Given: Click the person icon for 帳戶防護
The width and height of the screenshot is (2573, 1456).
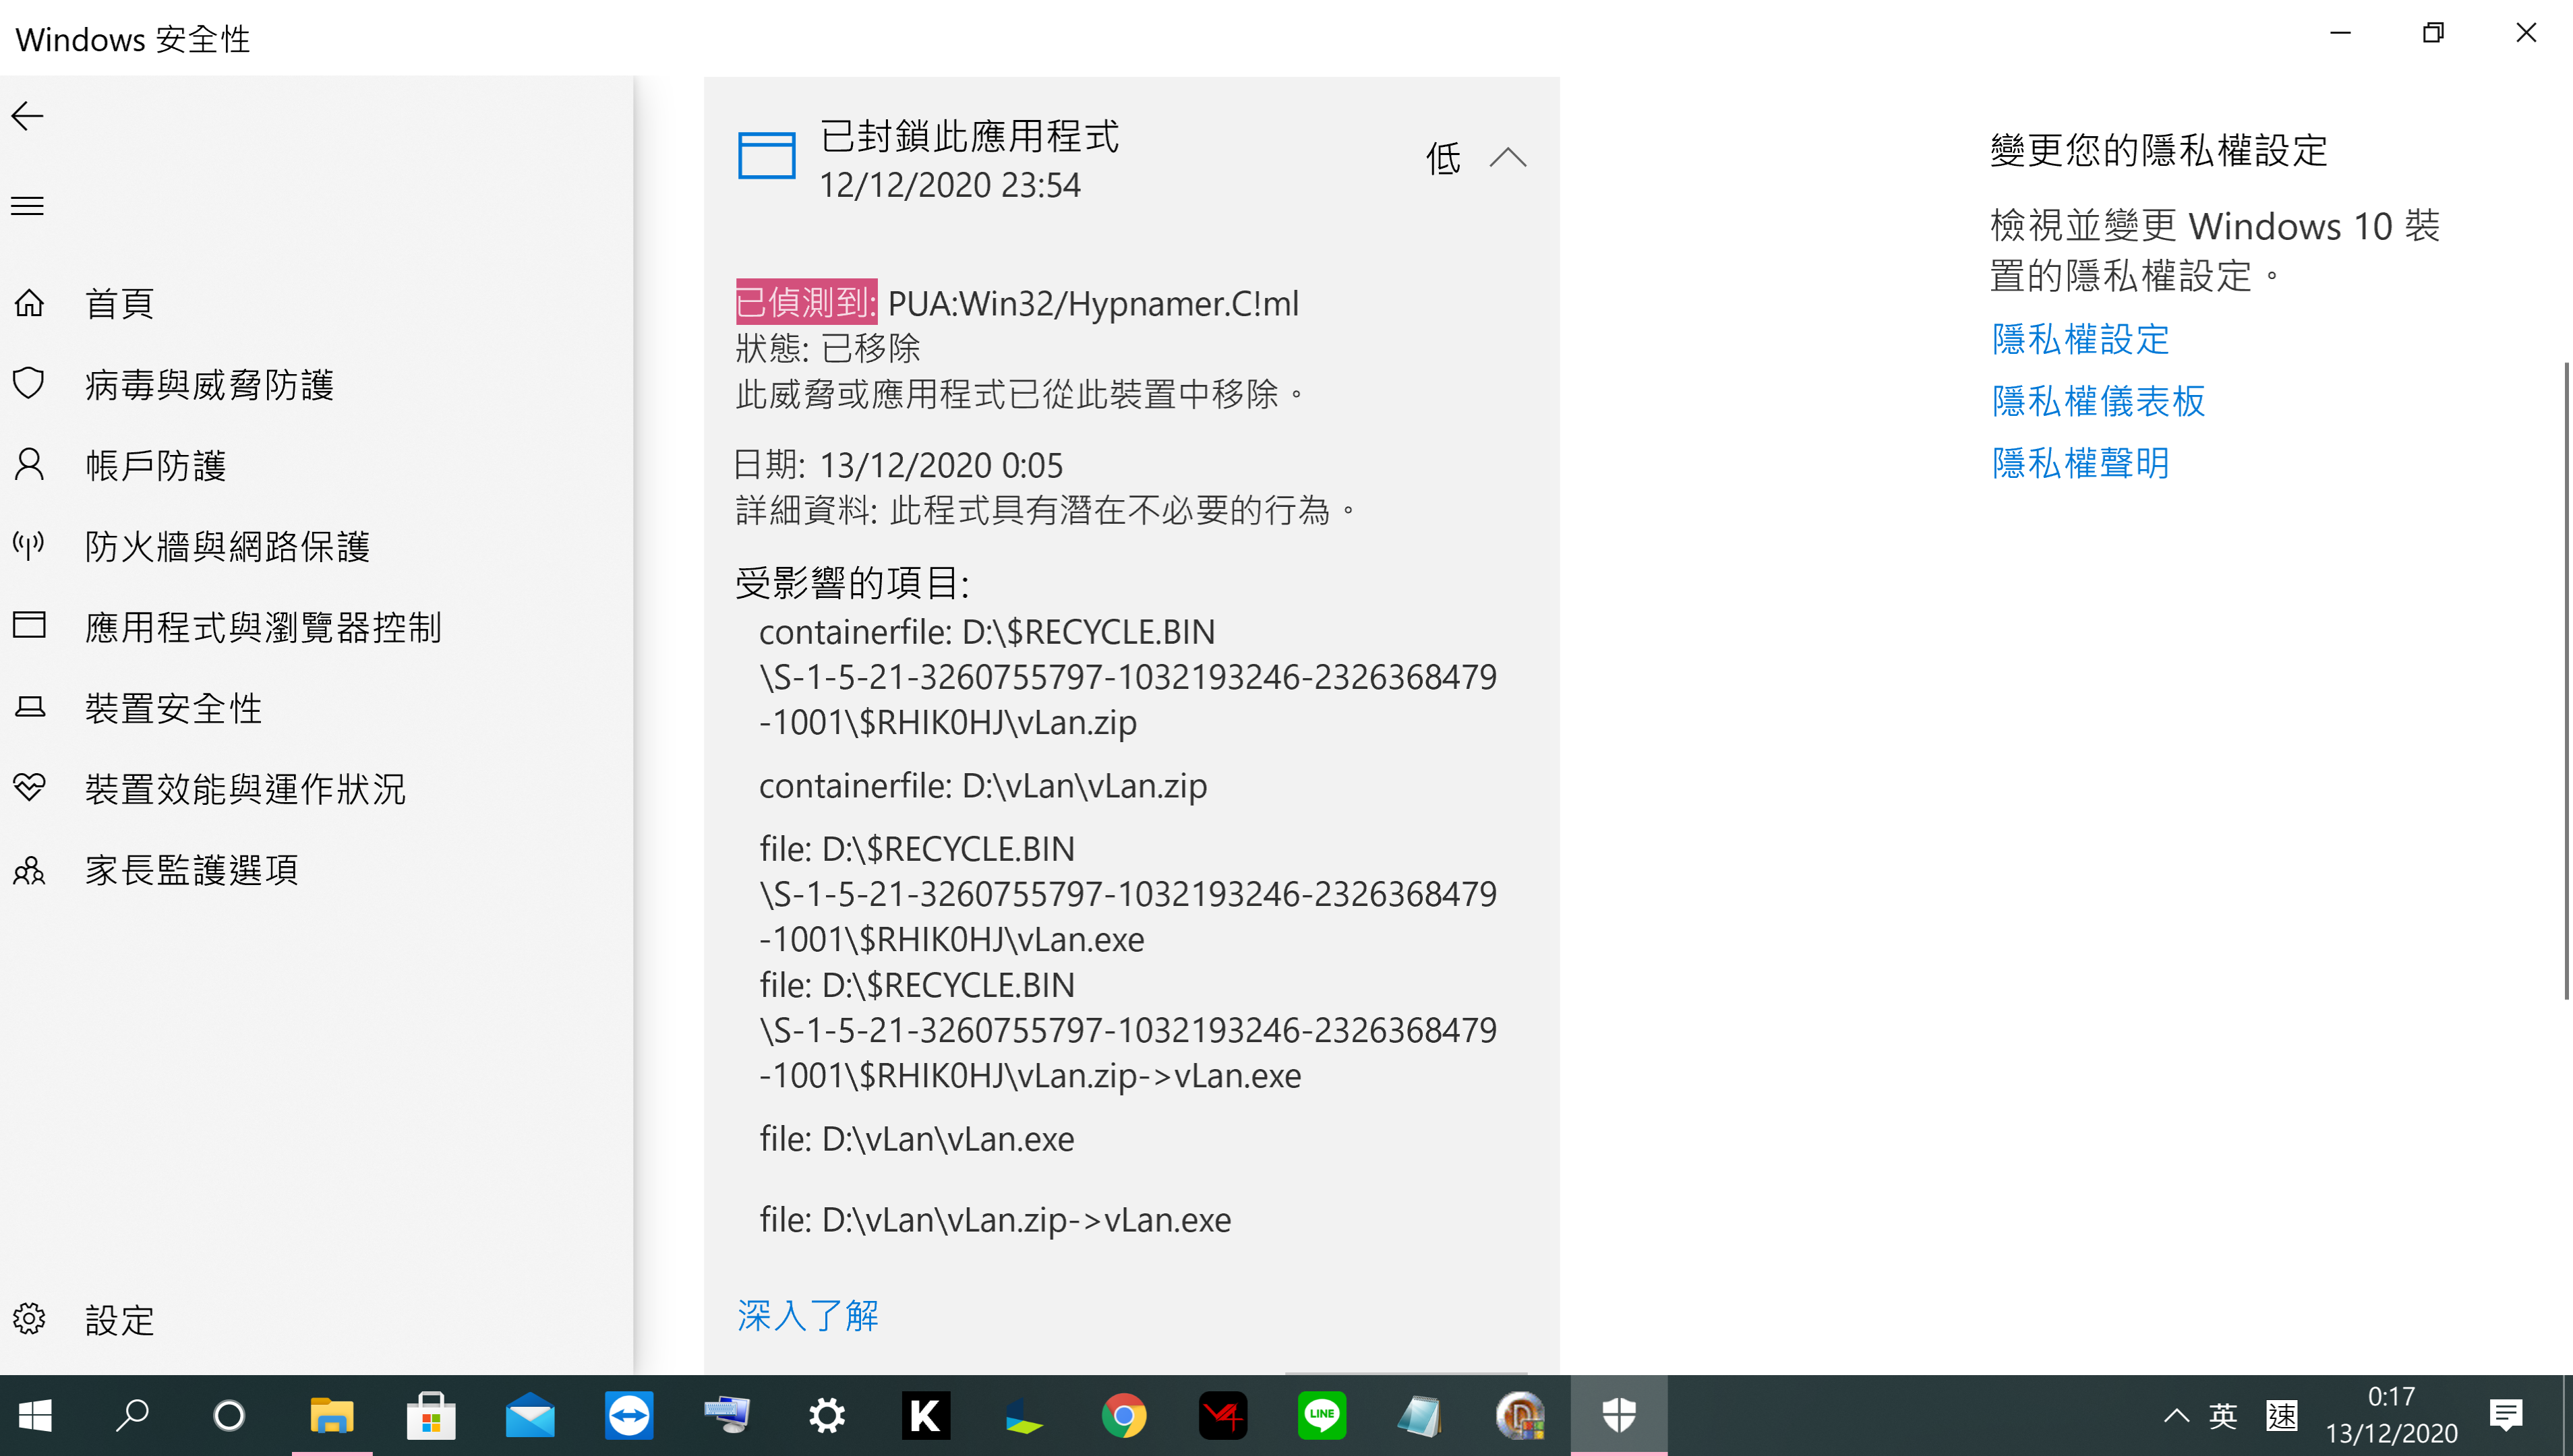Looking at the screenshot, I should (29, 464).
